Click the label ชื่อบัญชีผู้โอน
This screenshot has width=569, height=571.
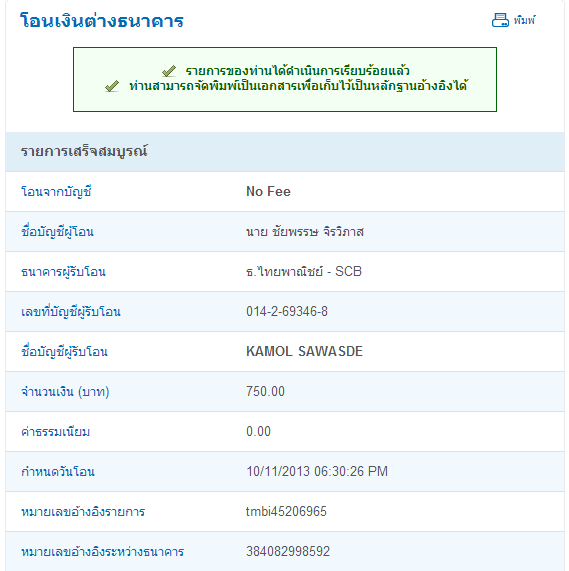coord(57,232)
